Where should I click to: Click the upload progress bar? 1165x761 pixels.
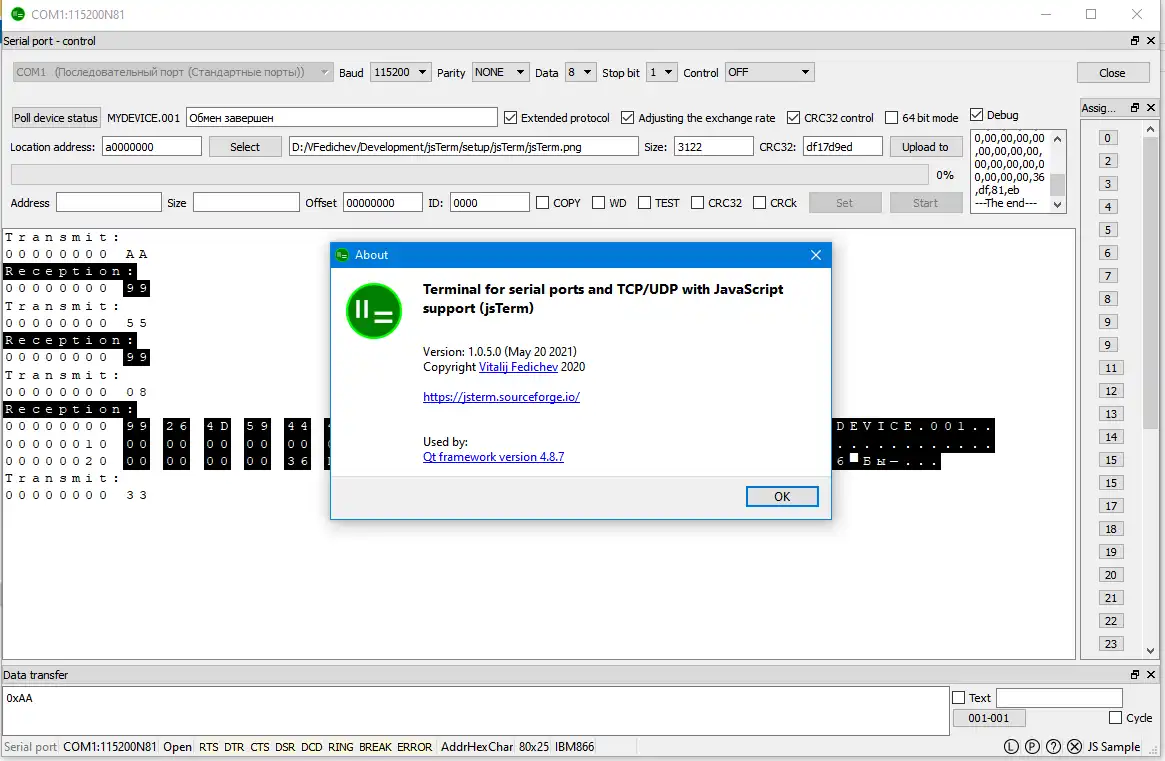[x=470, y=175]
